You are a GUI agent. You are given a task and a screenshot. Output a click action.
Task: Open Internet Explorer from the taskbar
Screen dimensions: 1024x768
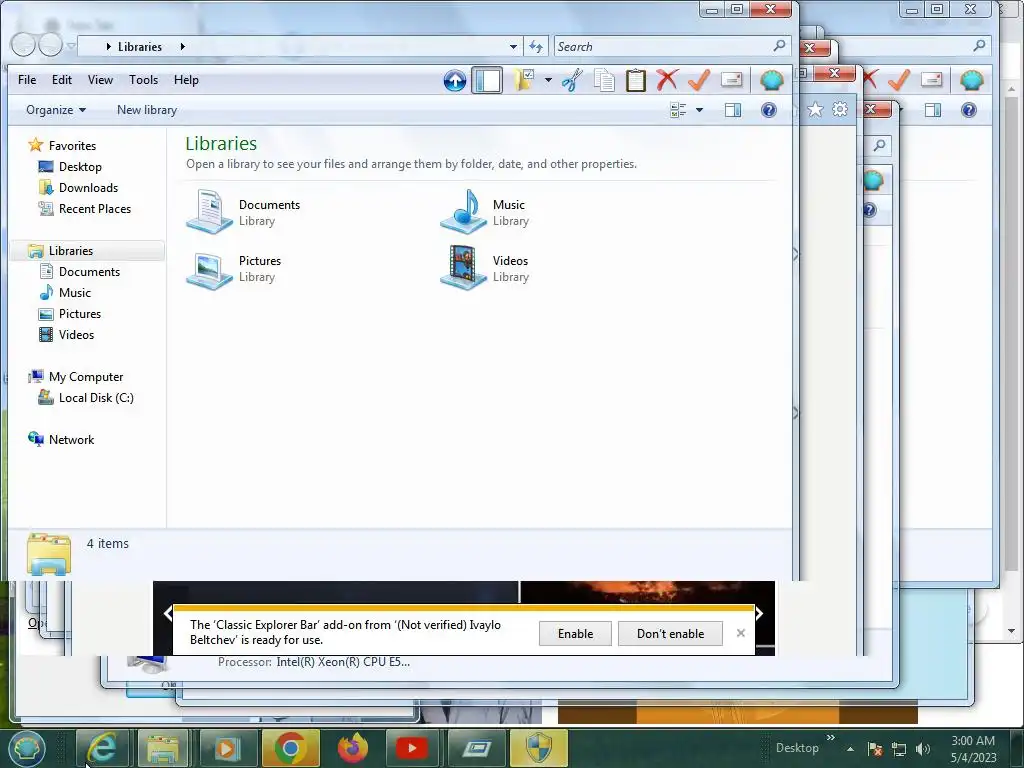click(x=102, y=748)
